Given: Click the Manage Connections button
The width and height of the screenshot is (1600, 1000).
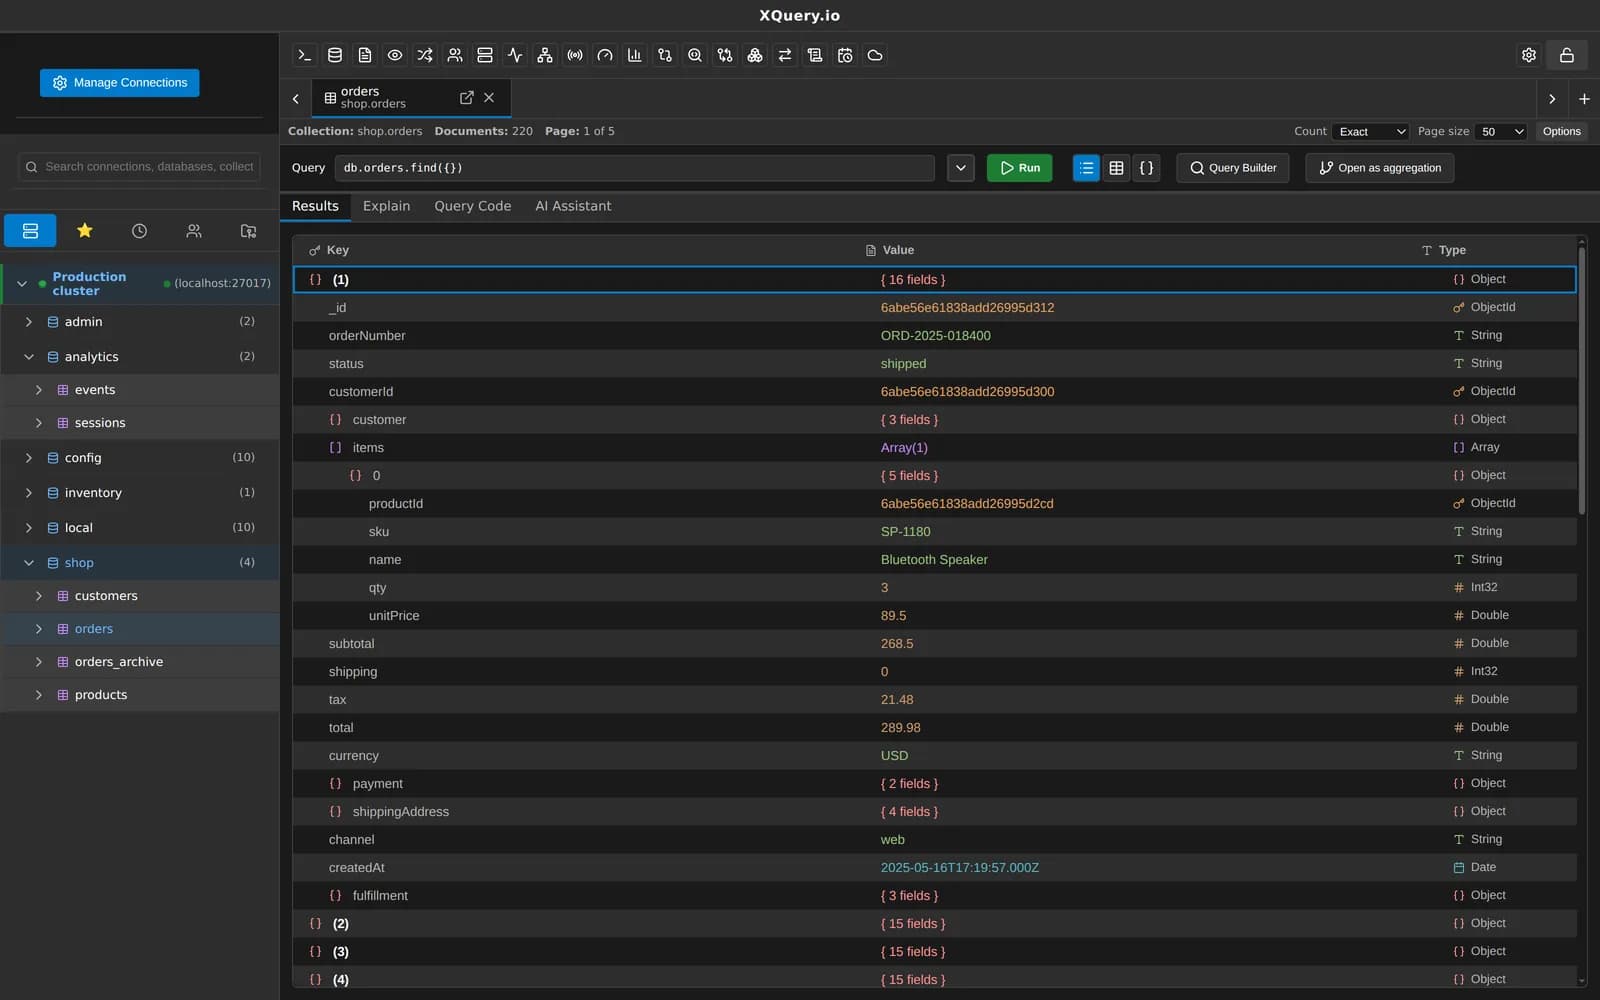Looking at the screenshot, I should coord(120,83).
